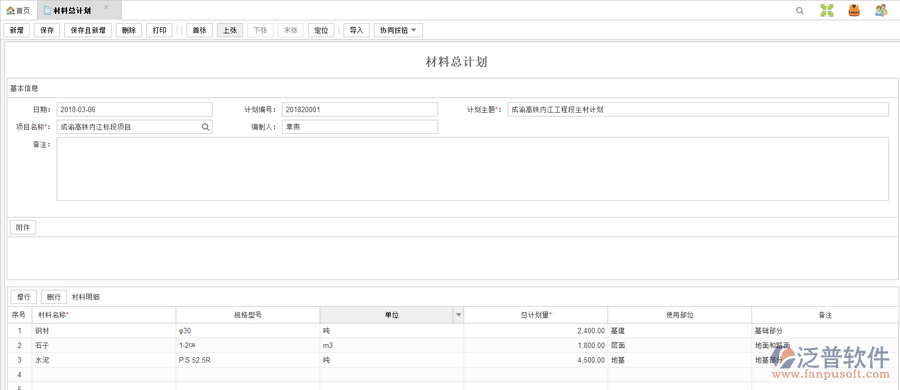This screenshot has width=900, height=390.
Task: Go to the first record with 首张
Action: tap(200, 30)
